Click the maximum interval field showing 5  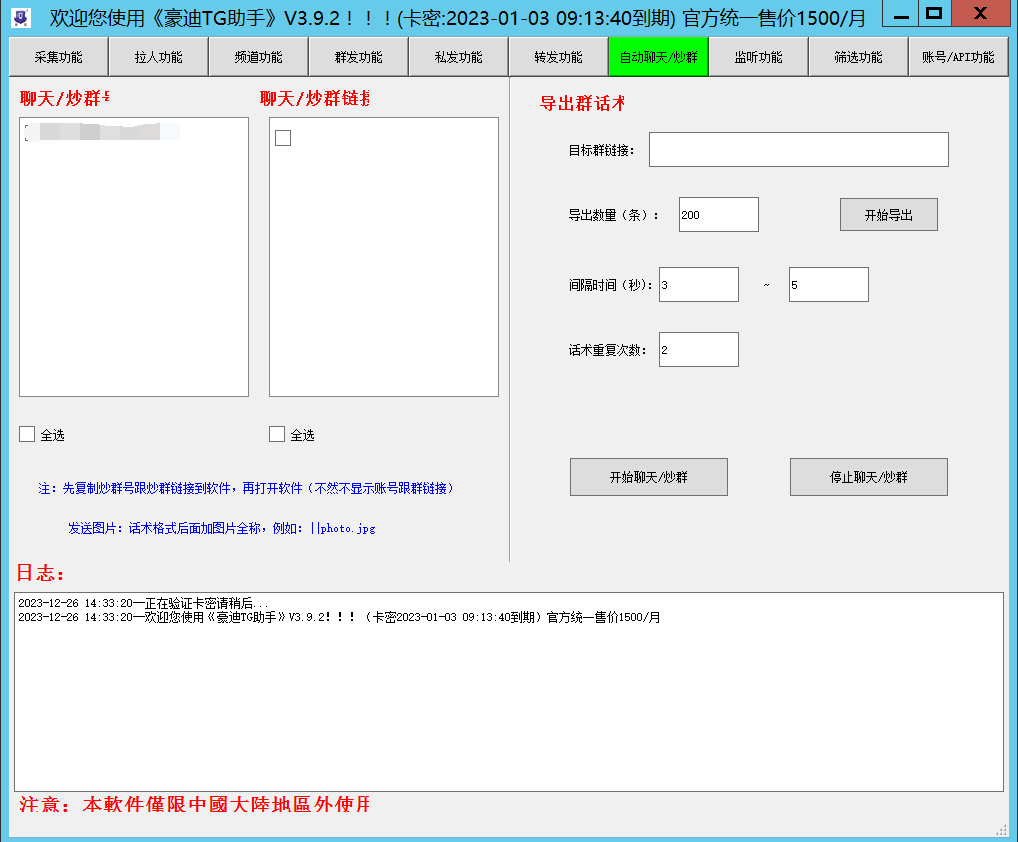(828, 284)
